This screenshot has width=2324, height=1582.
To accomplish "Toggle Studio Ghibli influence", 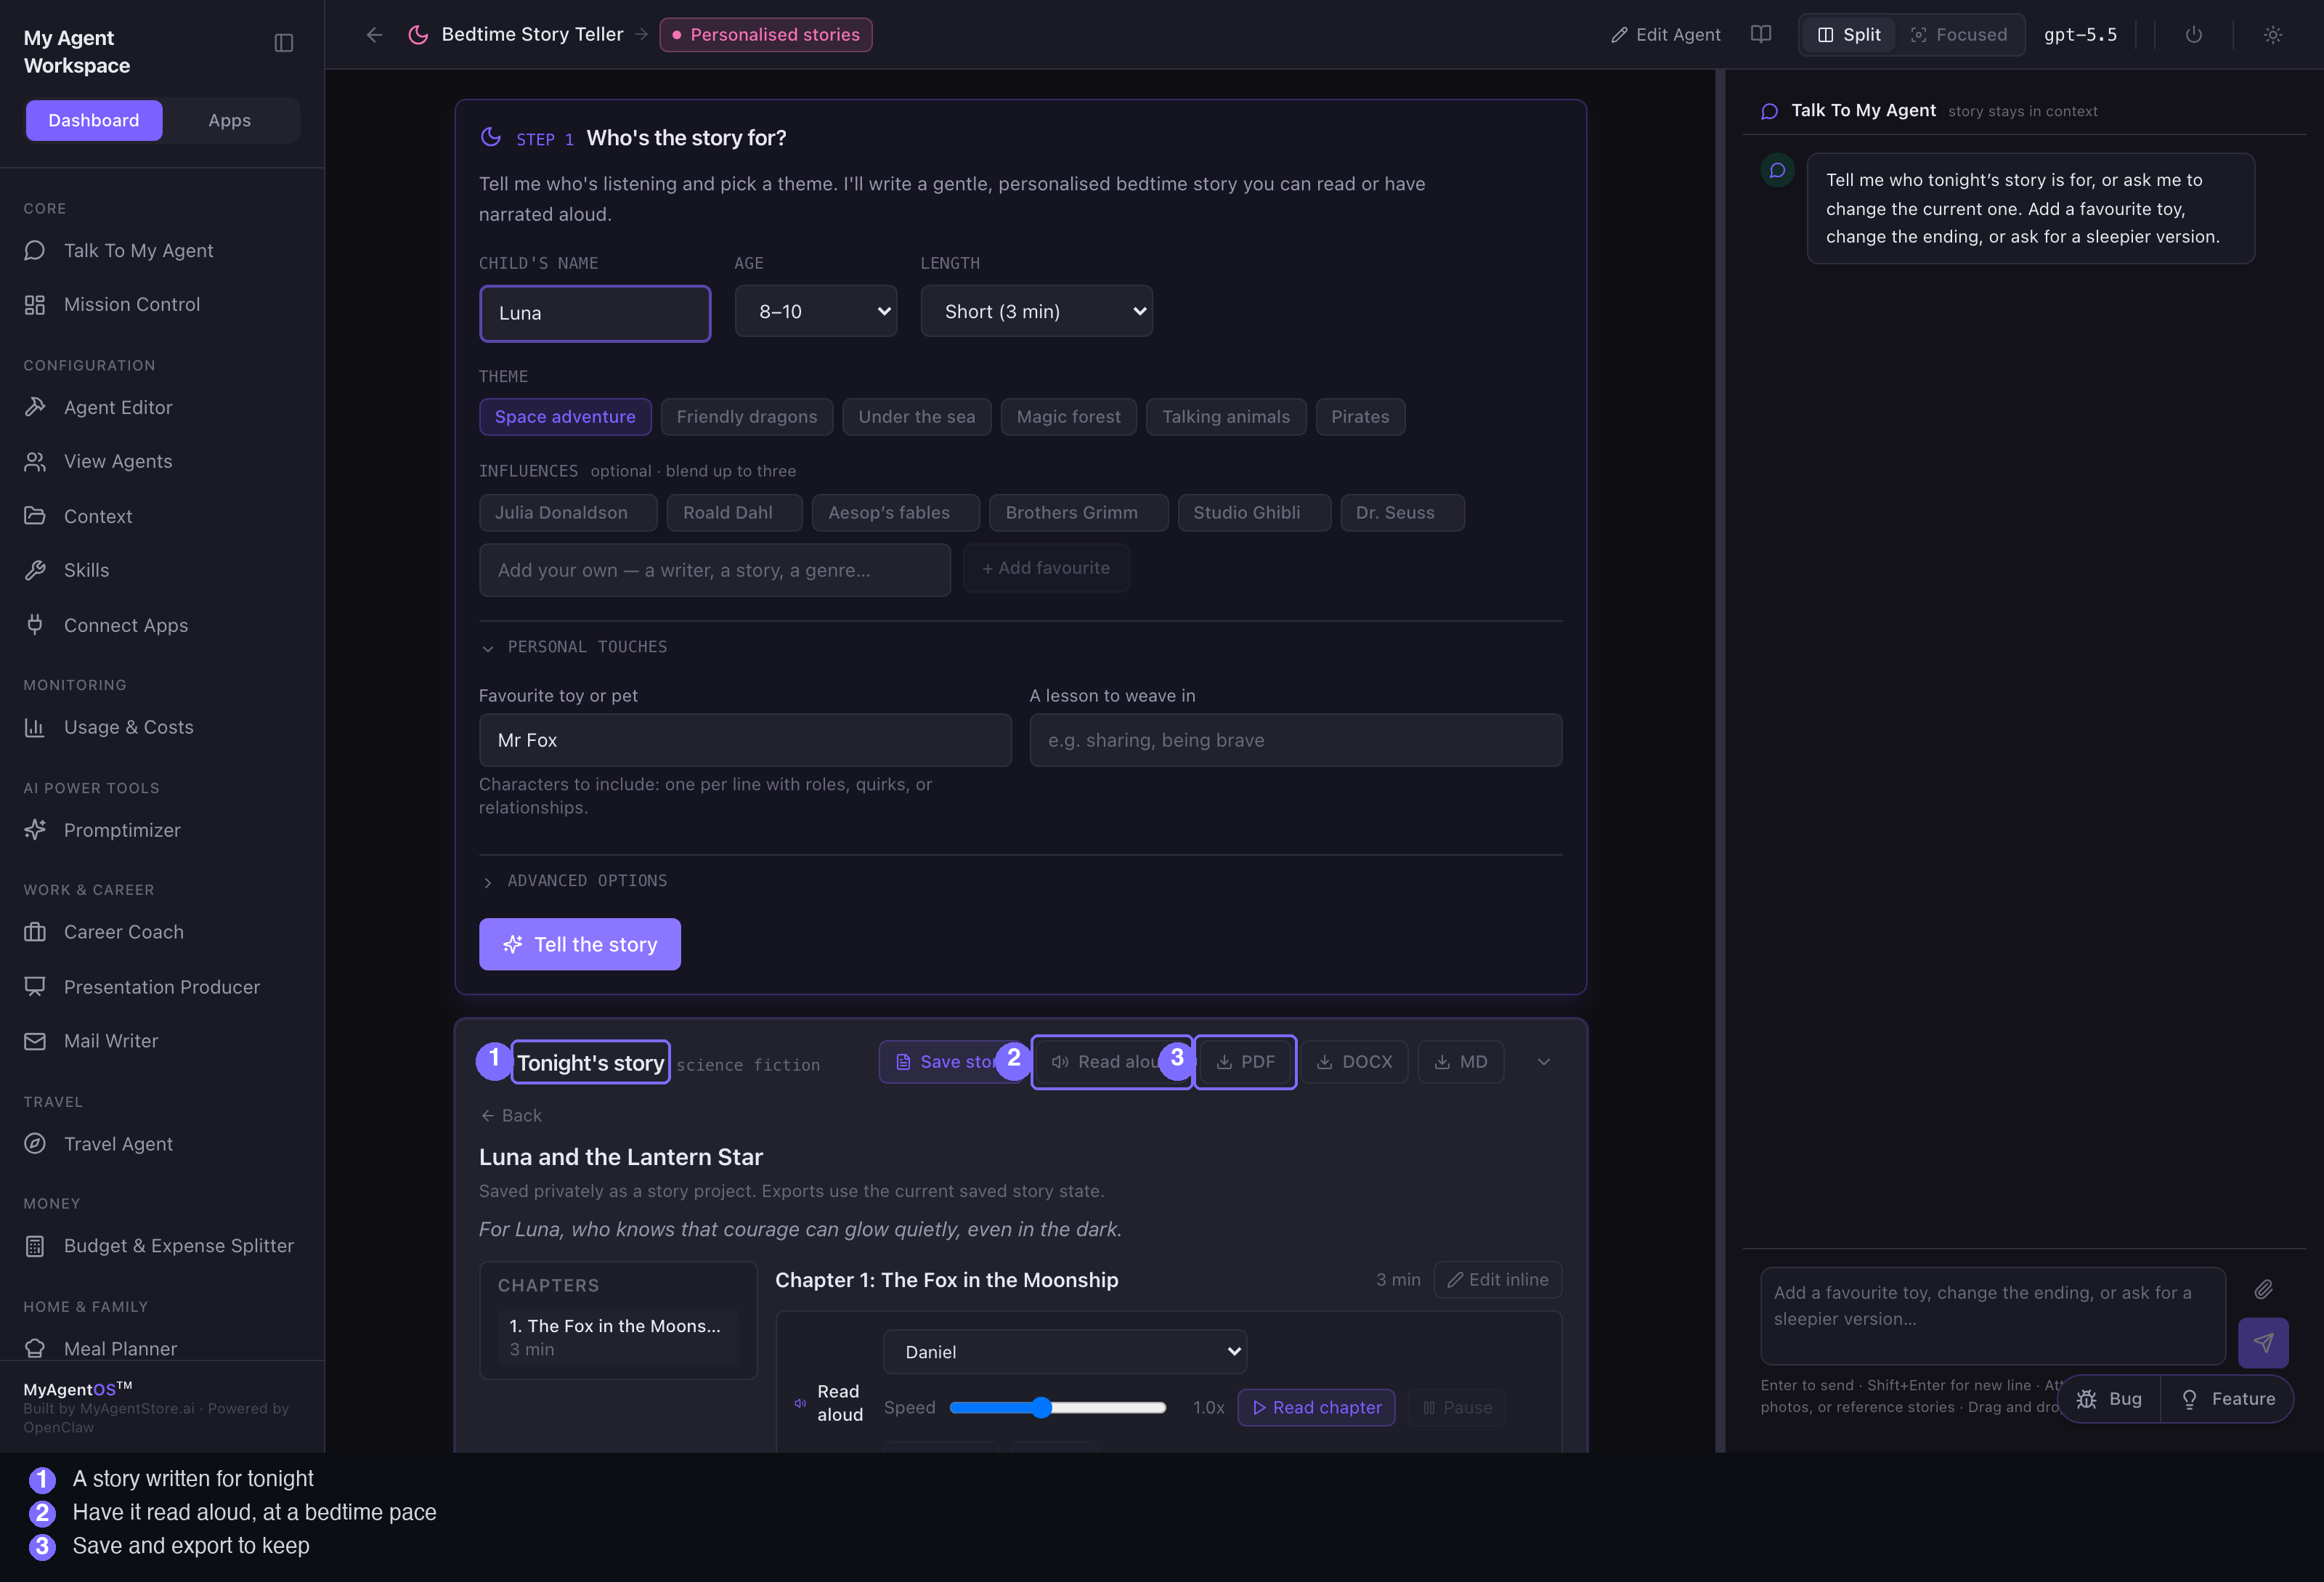I will 1254,513.
